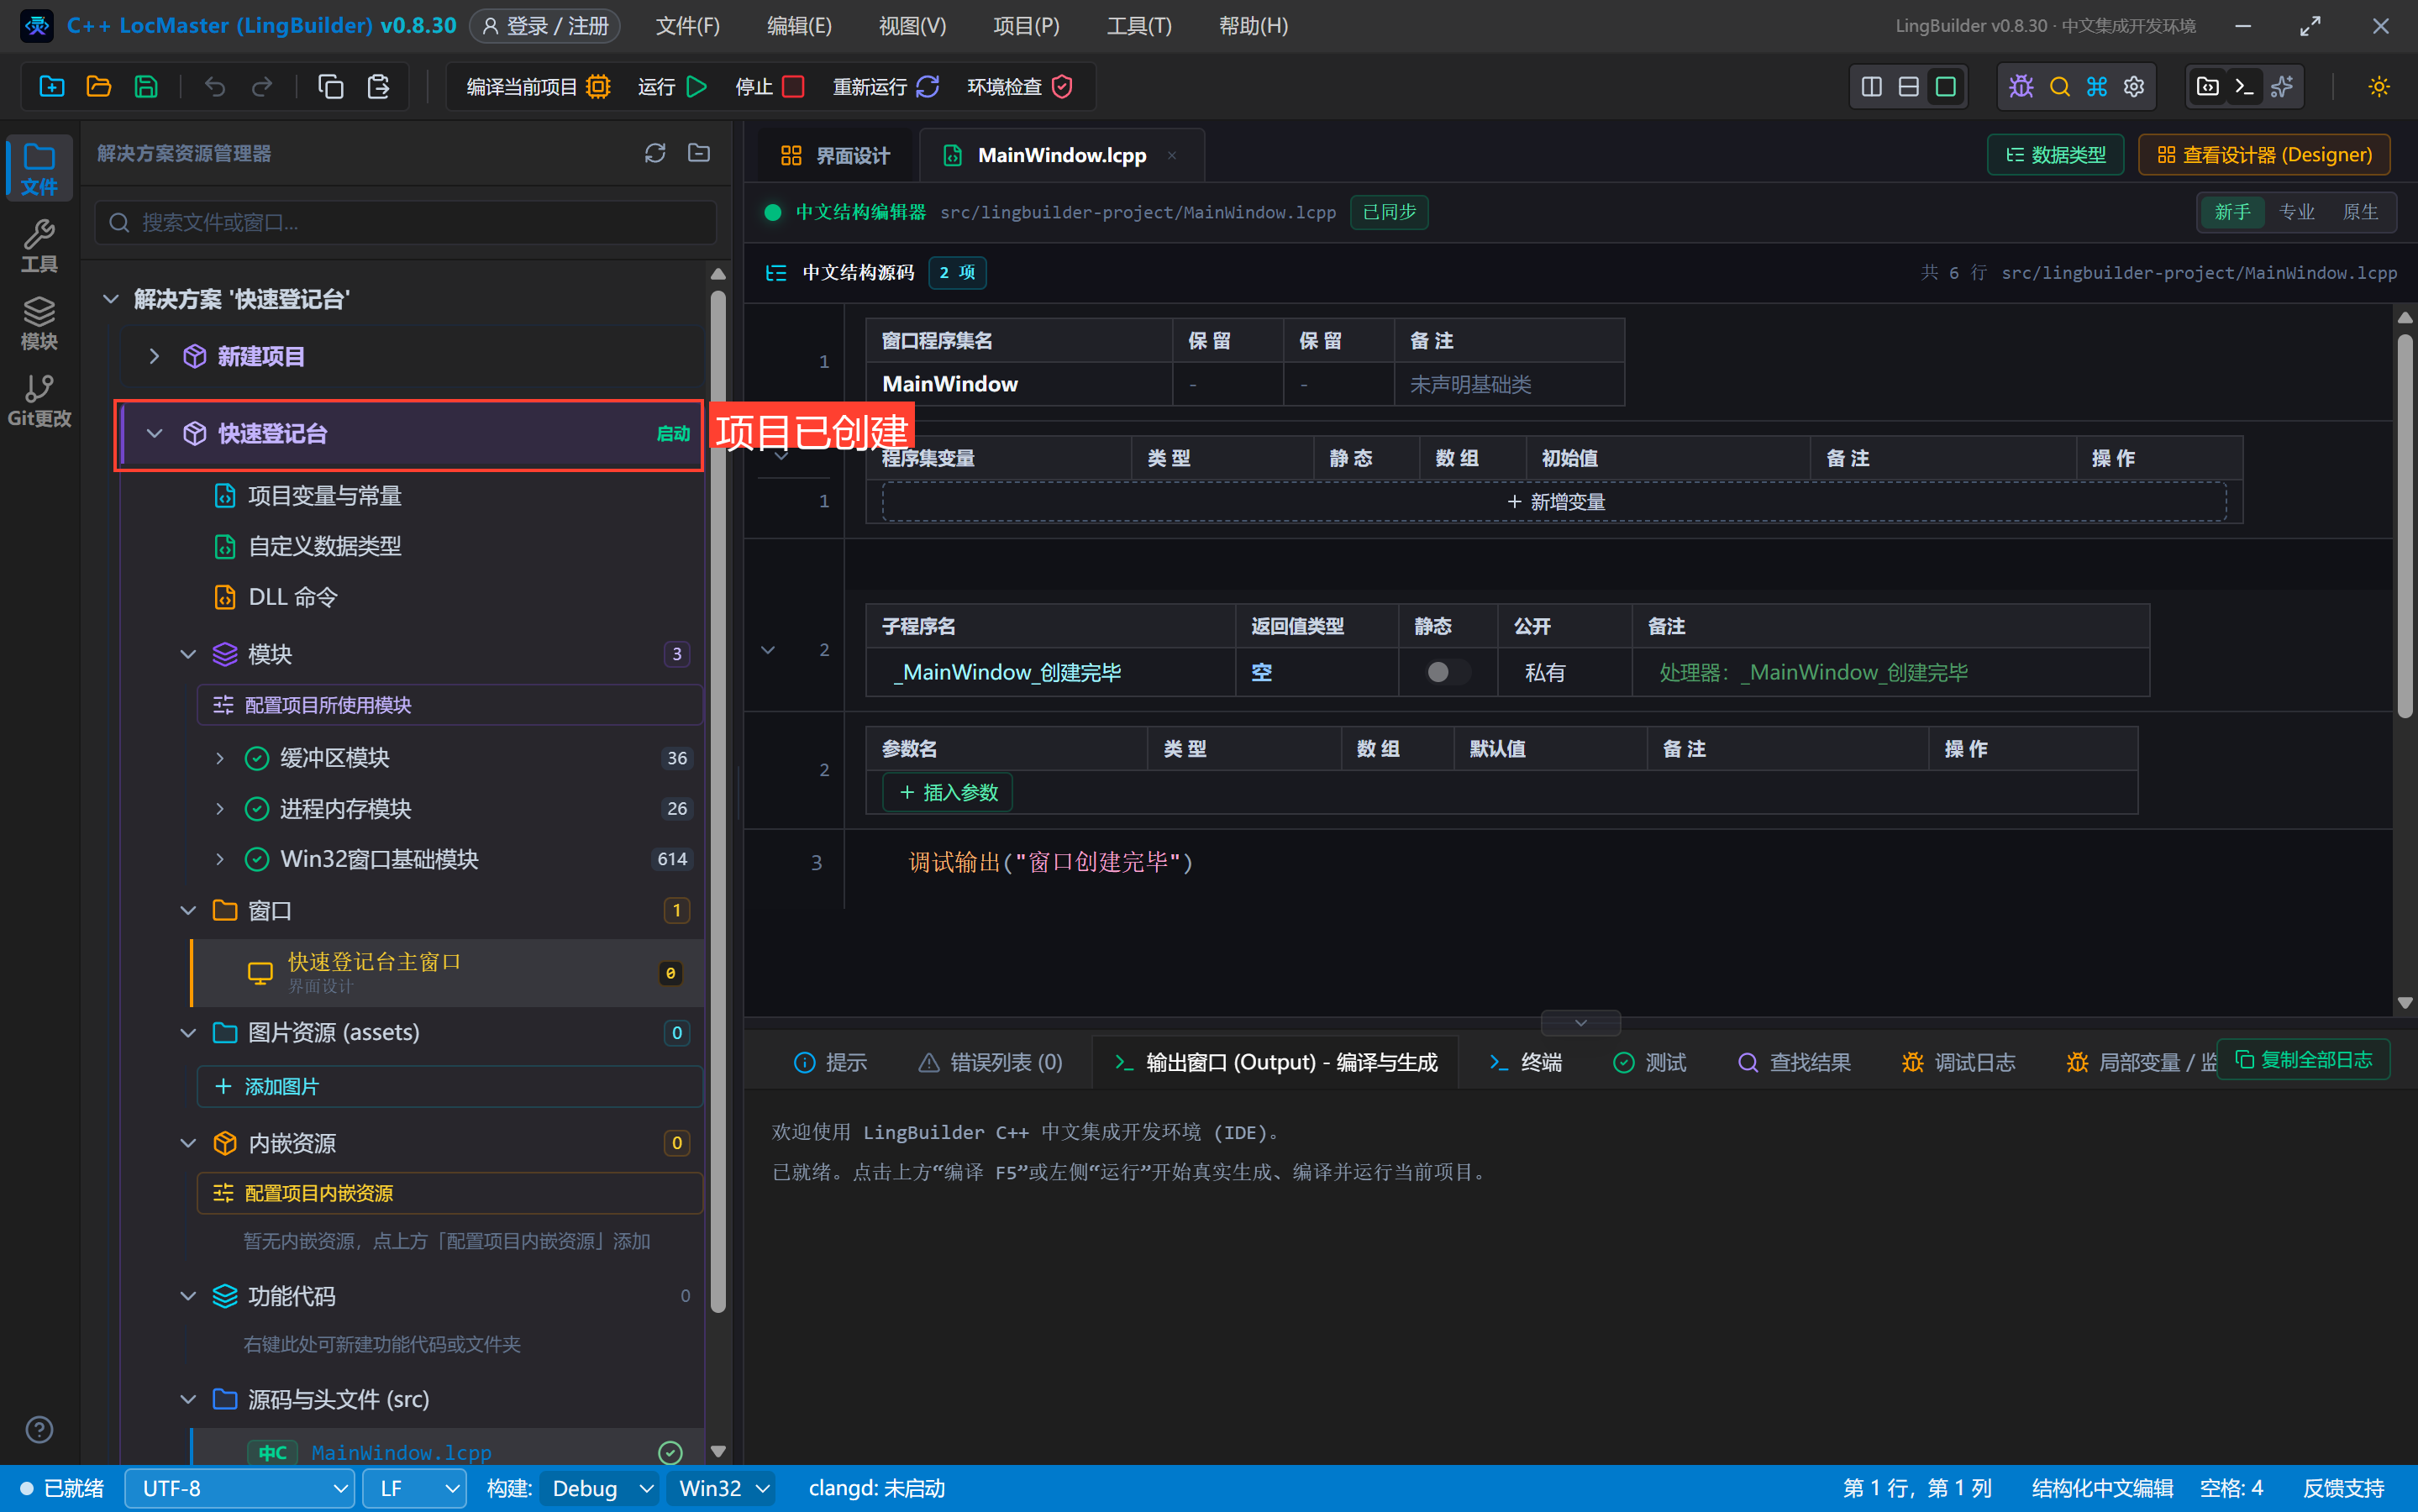Open the 工具(T) menu
Image resolution: width=2418 pixels, height=1512 pixels.
pyautogui.click(x=1139, y=26)
